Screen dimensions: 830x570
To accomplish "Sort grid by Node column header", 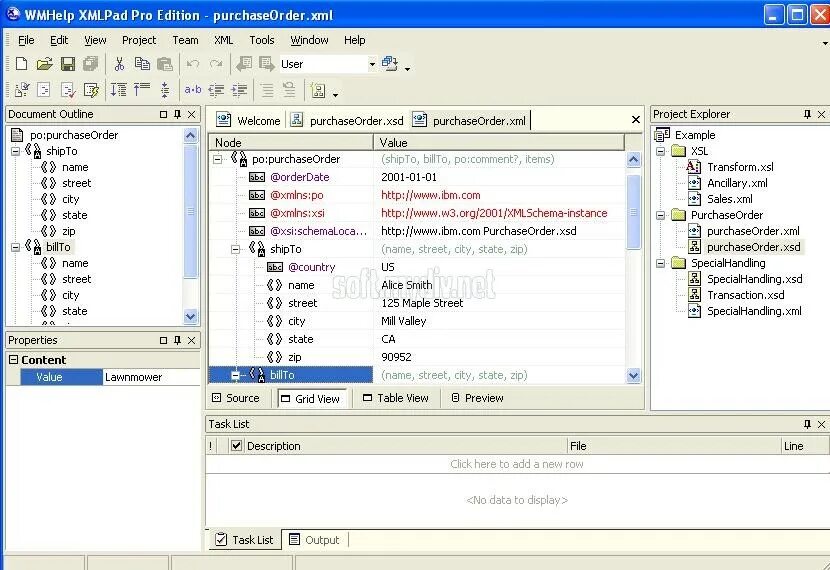I will [x=291, y=142].
